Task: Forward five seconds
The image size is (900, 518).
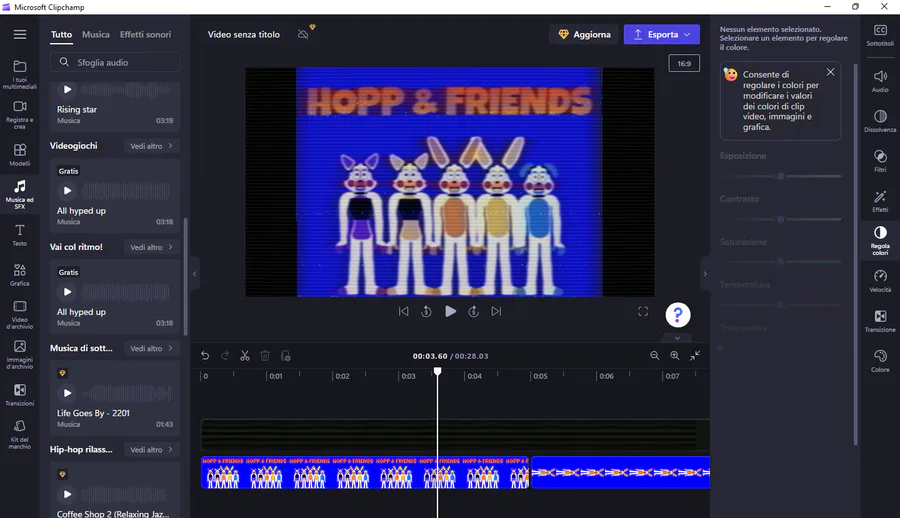Action: click(474, 311)
